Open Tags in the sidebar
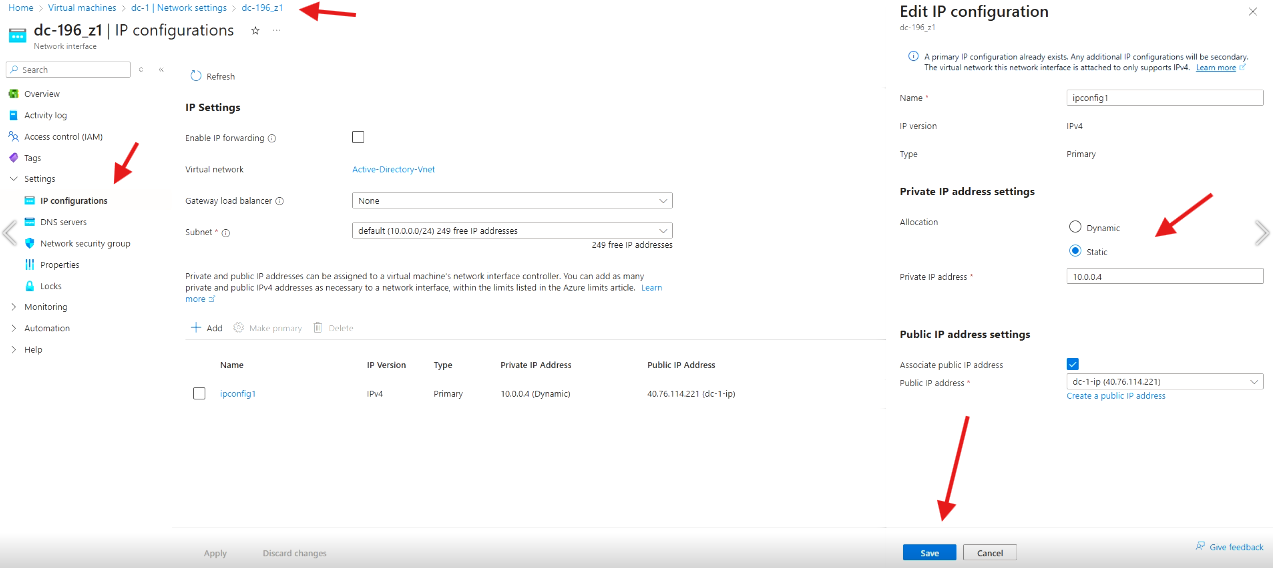Image resolution: width=1273 pixels, height=568 pixels. [x=32, y=158]
